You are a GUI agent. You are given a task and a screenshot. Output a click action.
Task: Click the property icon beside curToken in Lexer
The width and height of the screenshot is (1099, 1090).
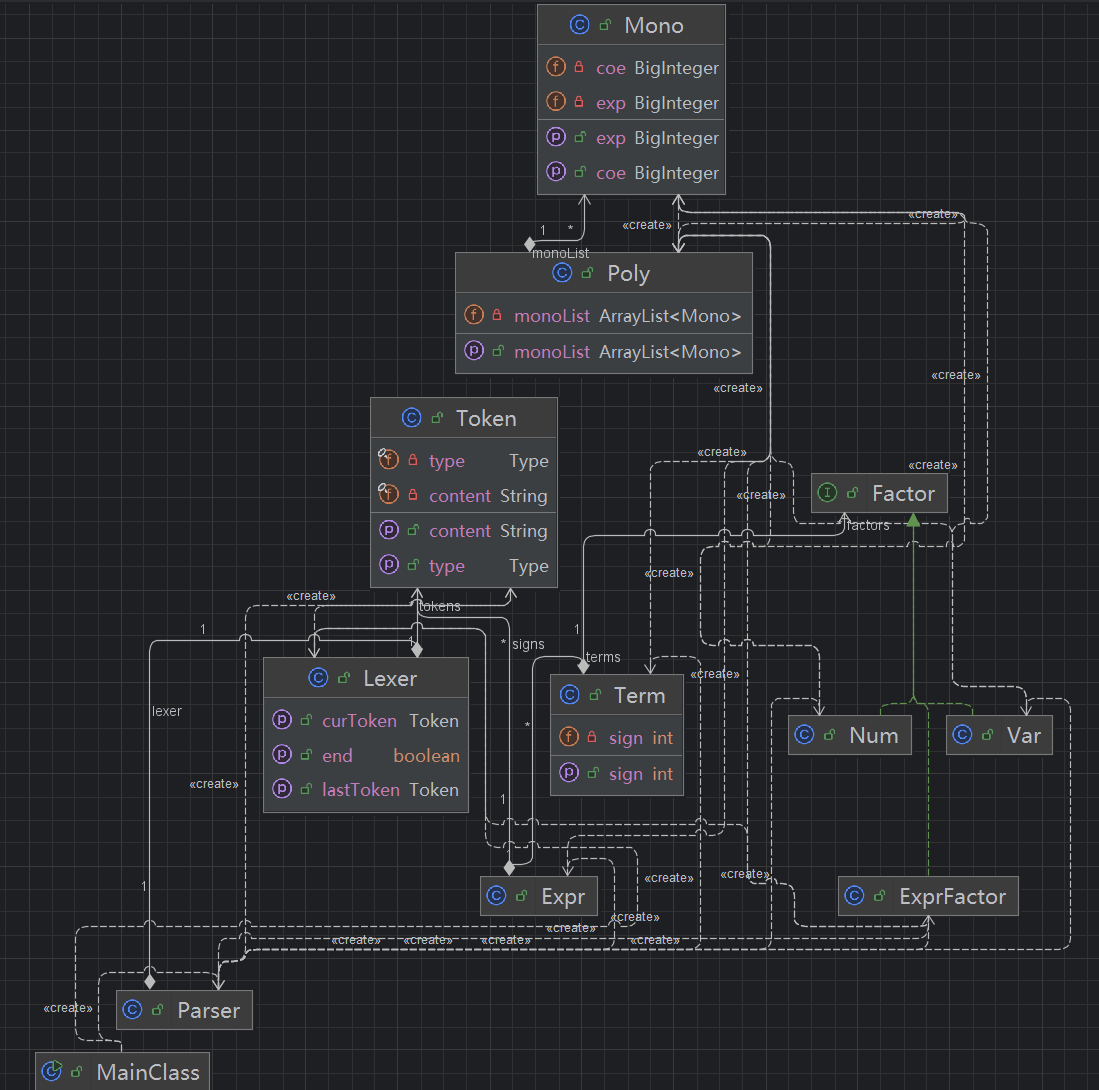click(x=282, y=720)
